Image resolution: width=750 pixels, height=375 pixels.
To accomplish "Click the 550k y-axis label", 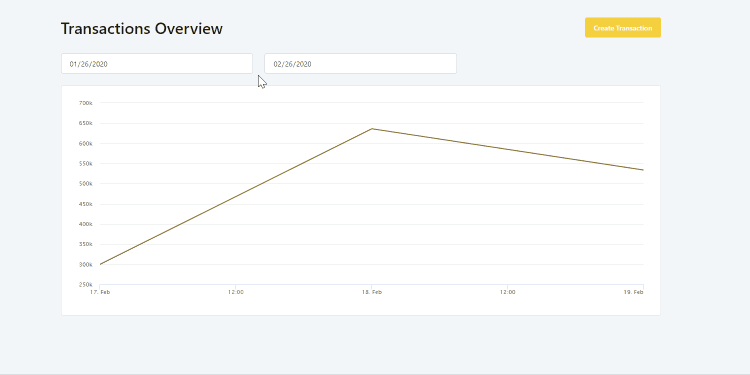I will pos(86,164).
